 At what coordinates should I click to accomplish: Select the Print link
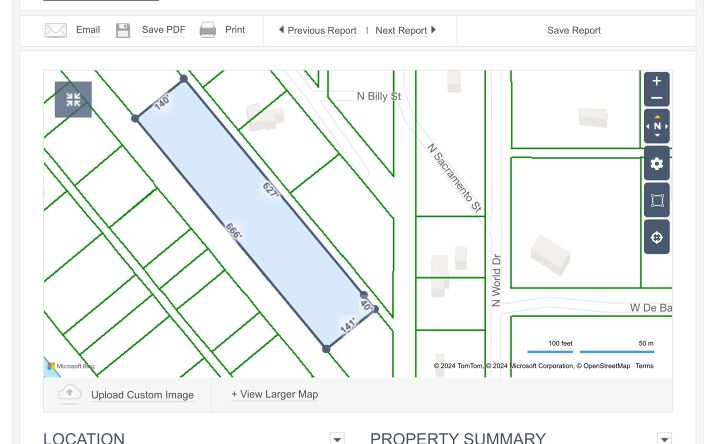235,30
